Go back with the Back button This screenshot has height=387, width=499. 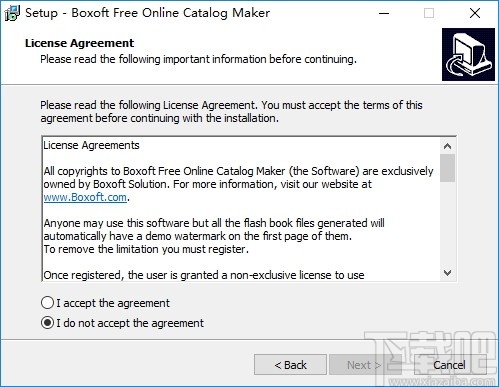tap(290, 365)
